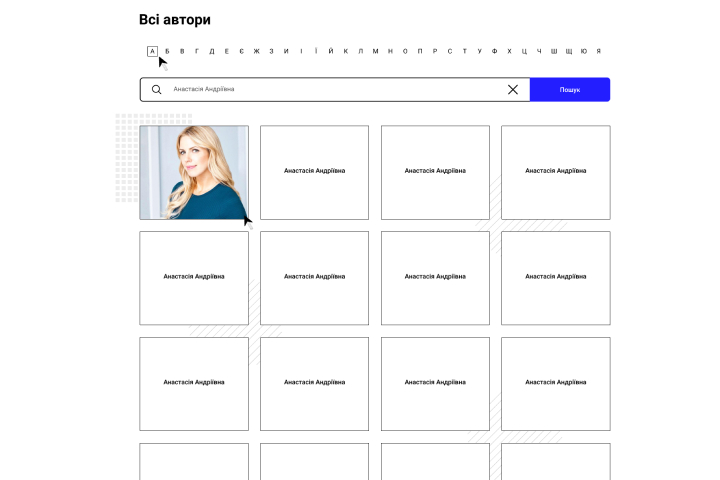
Task: Select letter Е in alphabet filter
Action: tap(226, 51)
